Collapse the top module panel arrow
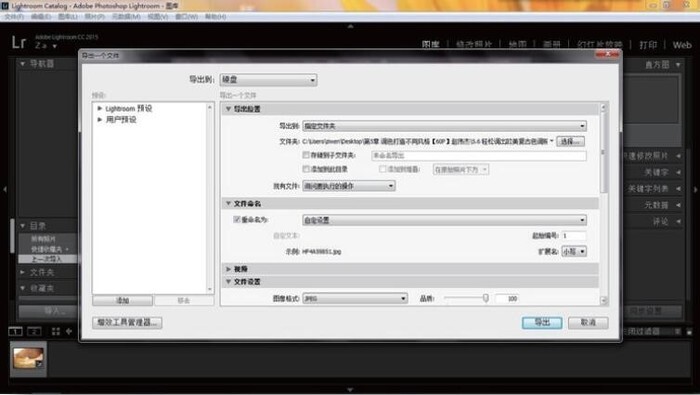Viewport: 700px width, 395px height. point(350,26)
